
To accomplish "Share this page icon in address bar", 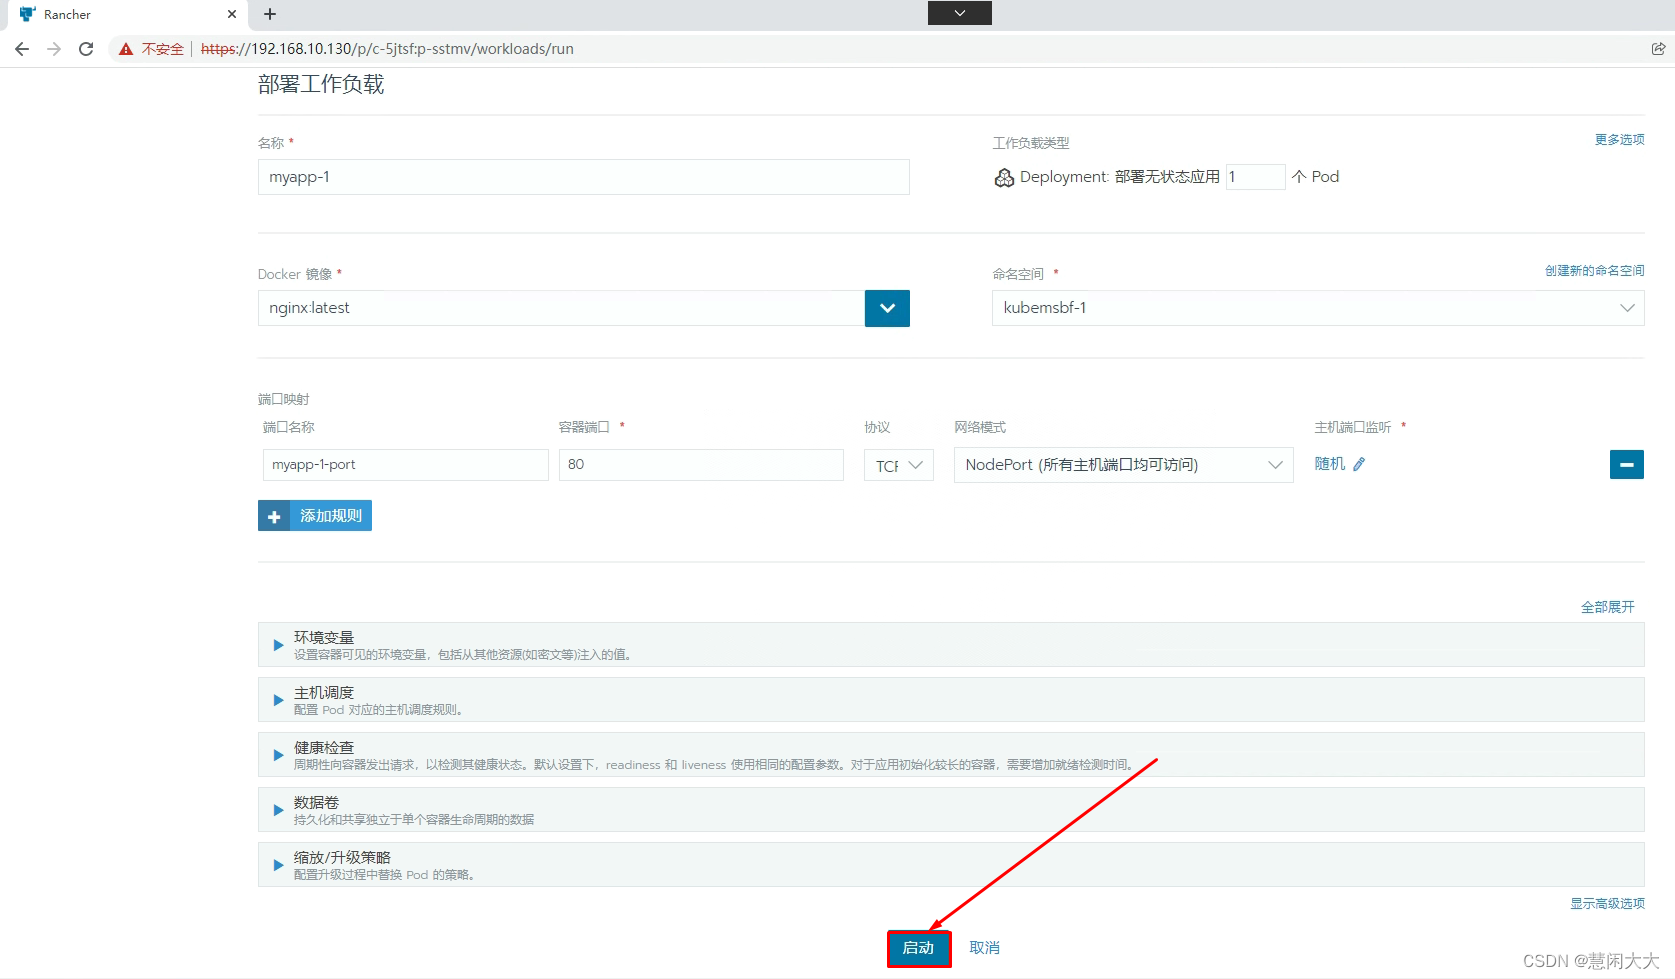I will pos(1658,49).
